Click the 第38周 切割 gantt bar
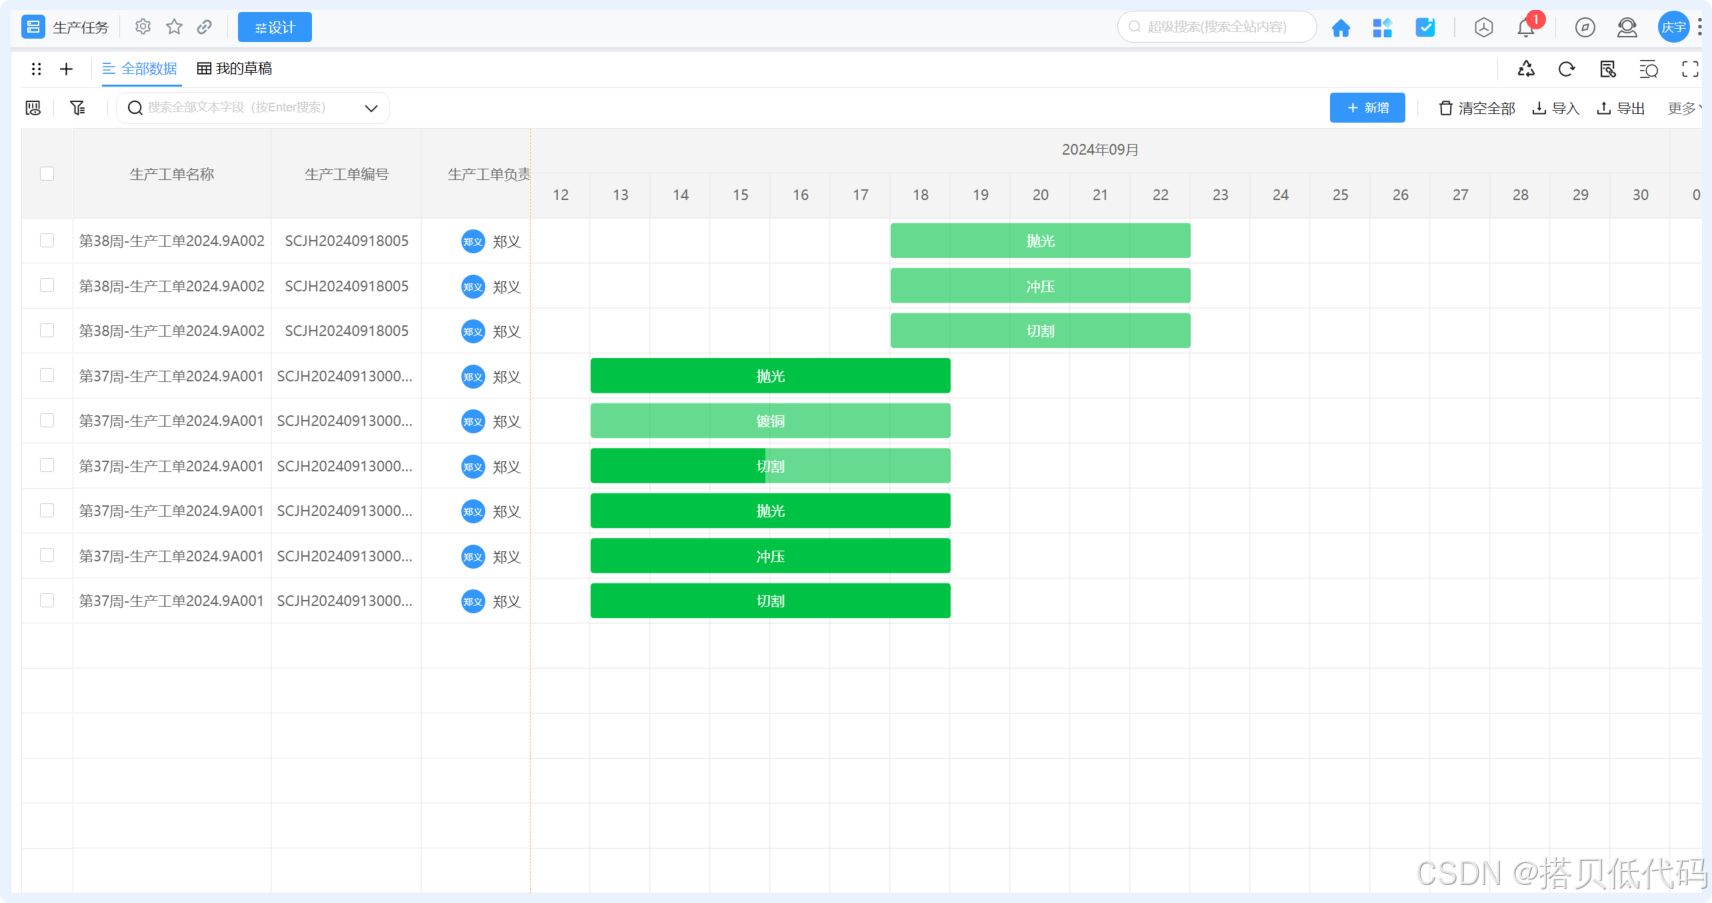 point(1040,331)
